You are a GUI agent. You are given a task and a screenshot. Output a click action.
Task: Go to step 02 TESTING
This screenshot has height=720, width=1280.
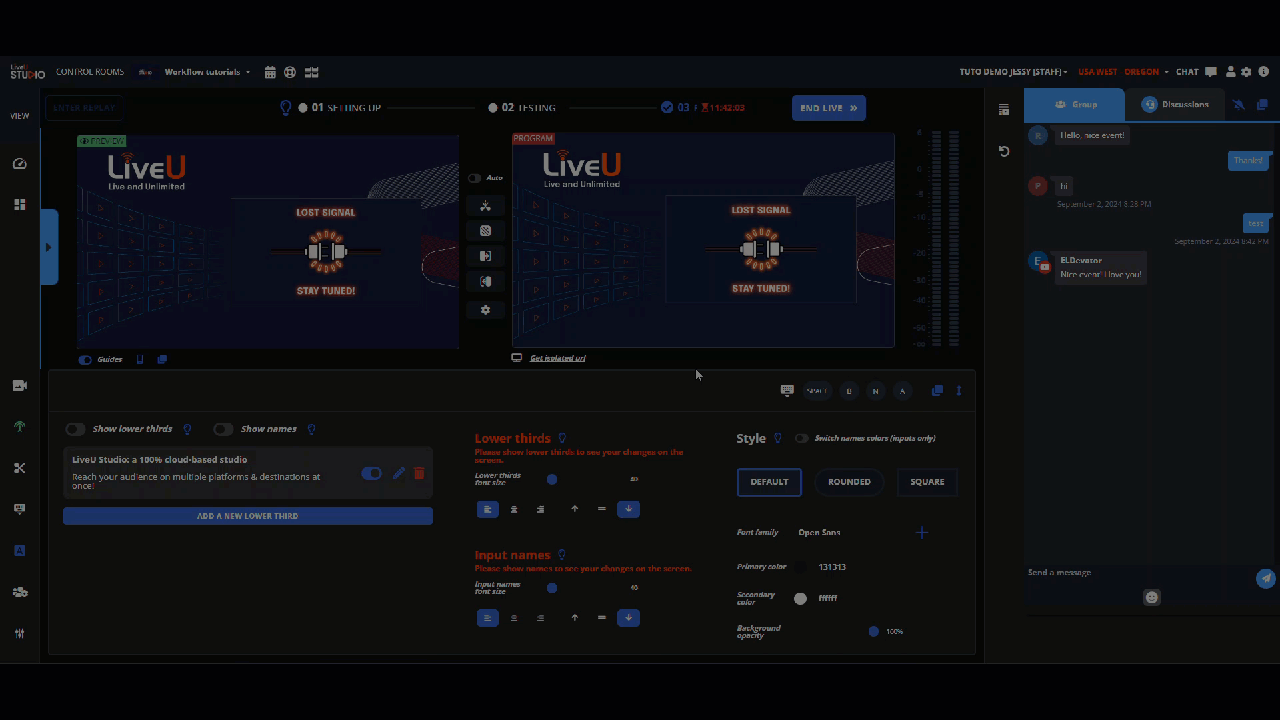pyautogui.click(x=522, y=108)
